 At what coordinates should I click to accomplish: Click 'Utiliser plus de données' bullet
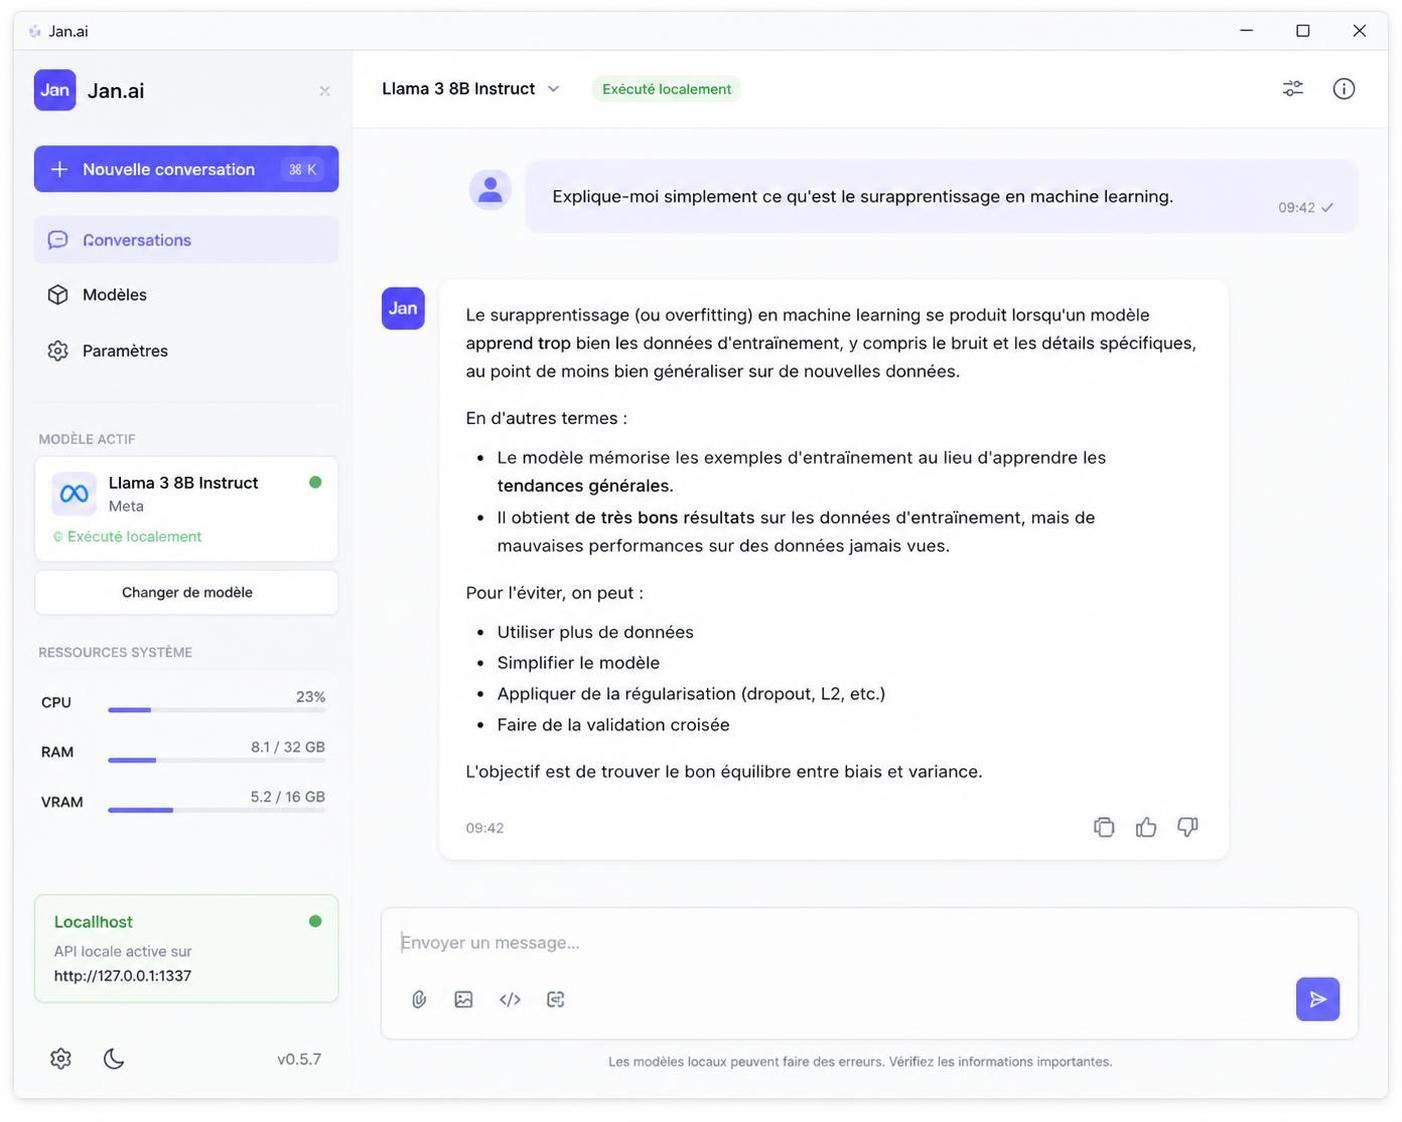click(x=595, y=632)
